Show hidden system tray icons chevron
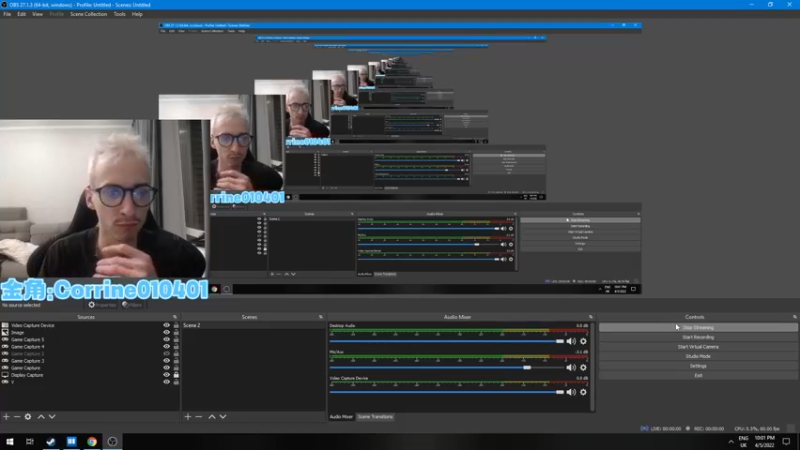Screen dimensions: 800x450 point(731,442)
